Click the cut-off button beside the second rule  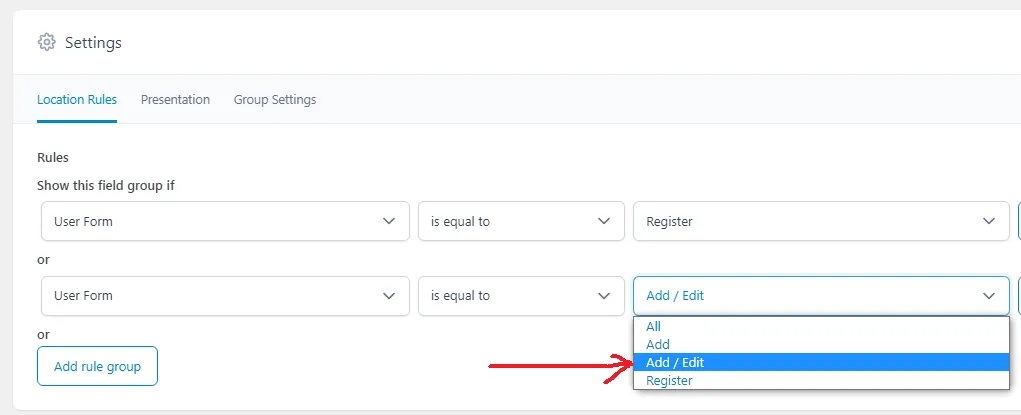pos(1019,296)
